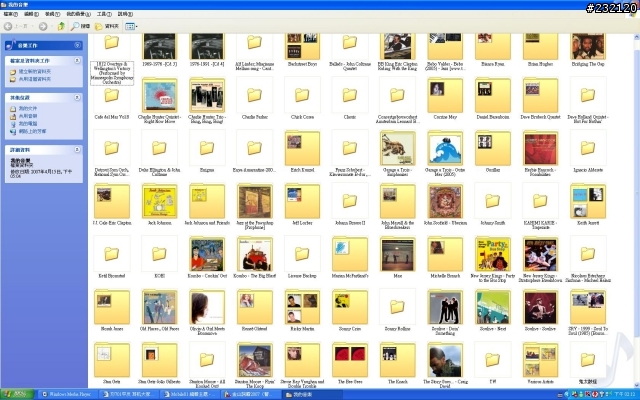Open the Forward button history dropdown arrow
The image size is (640, 400).
tap(51, 27)
